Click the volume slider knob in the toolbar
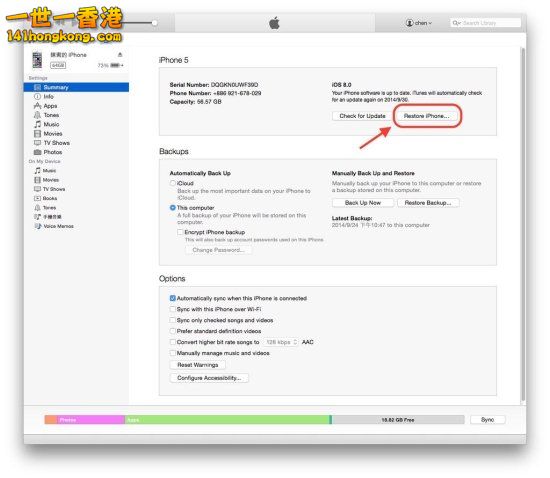550x478 pixels. (154, 23)
